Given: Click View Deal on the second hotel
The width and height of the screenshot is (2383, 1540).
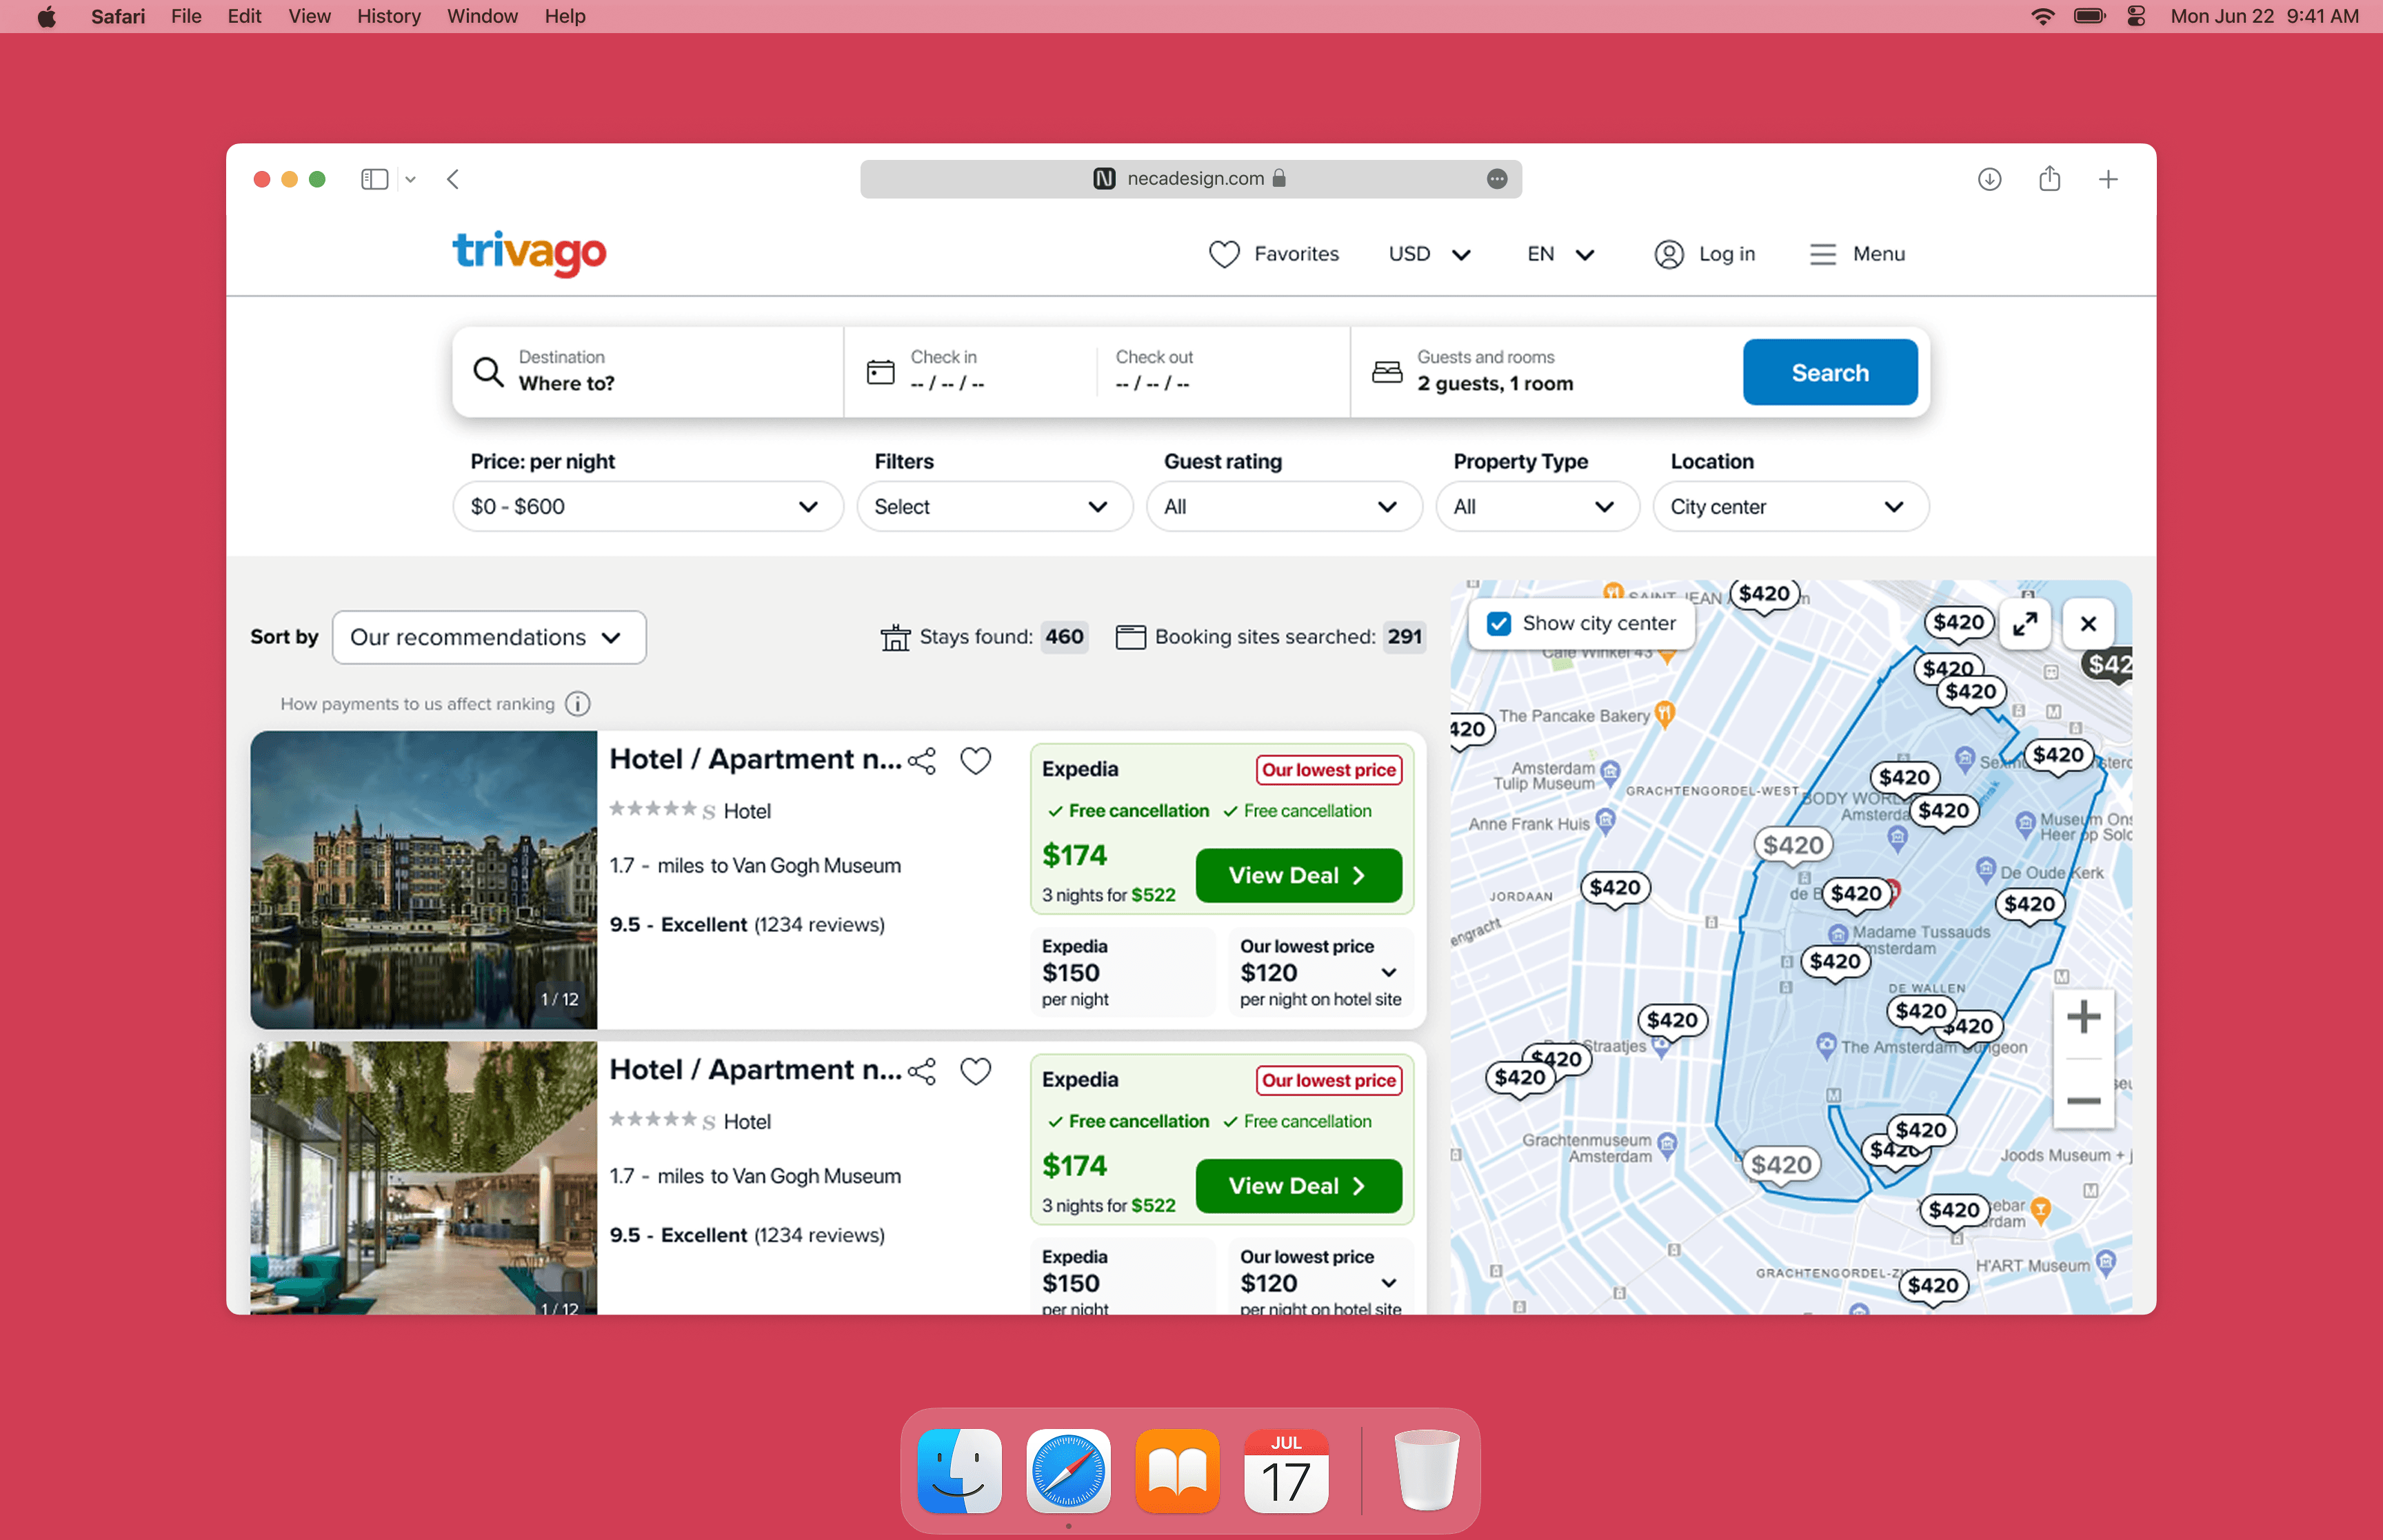Looking at the screenshot, I should coord(1298,1186).
